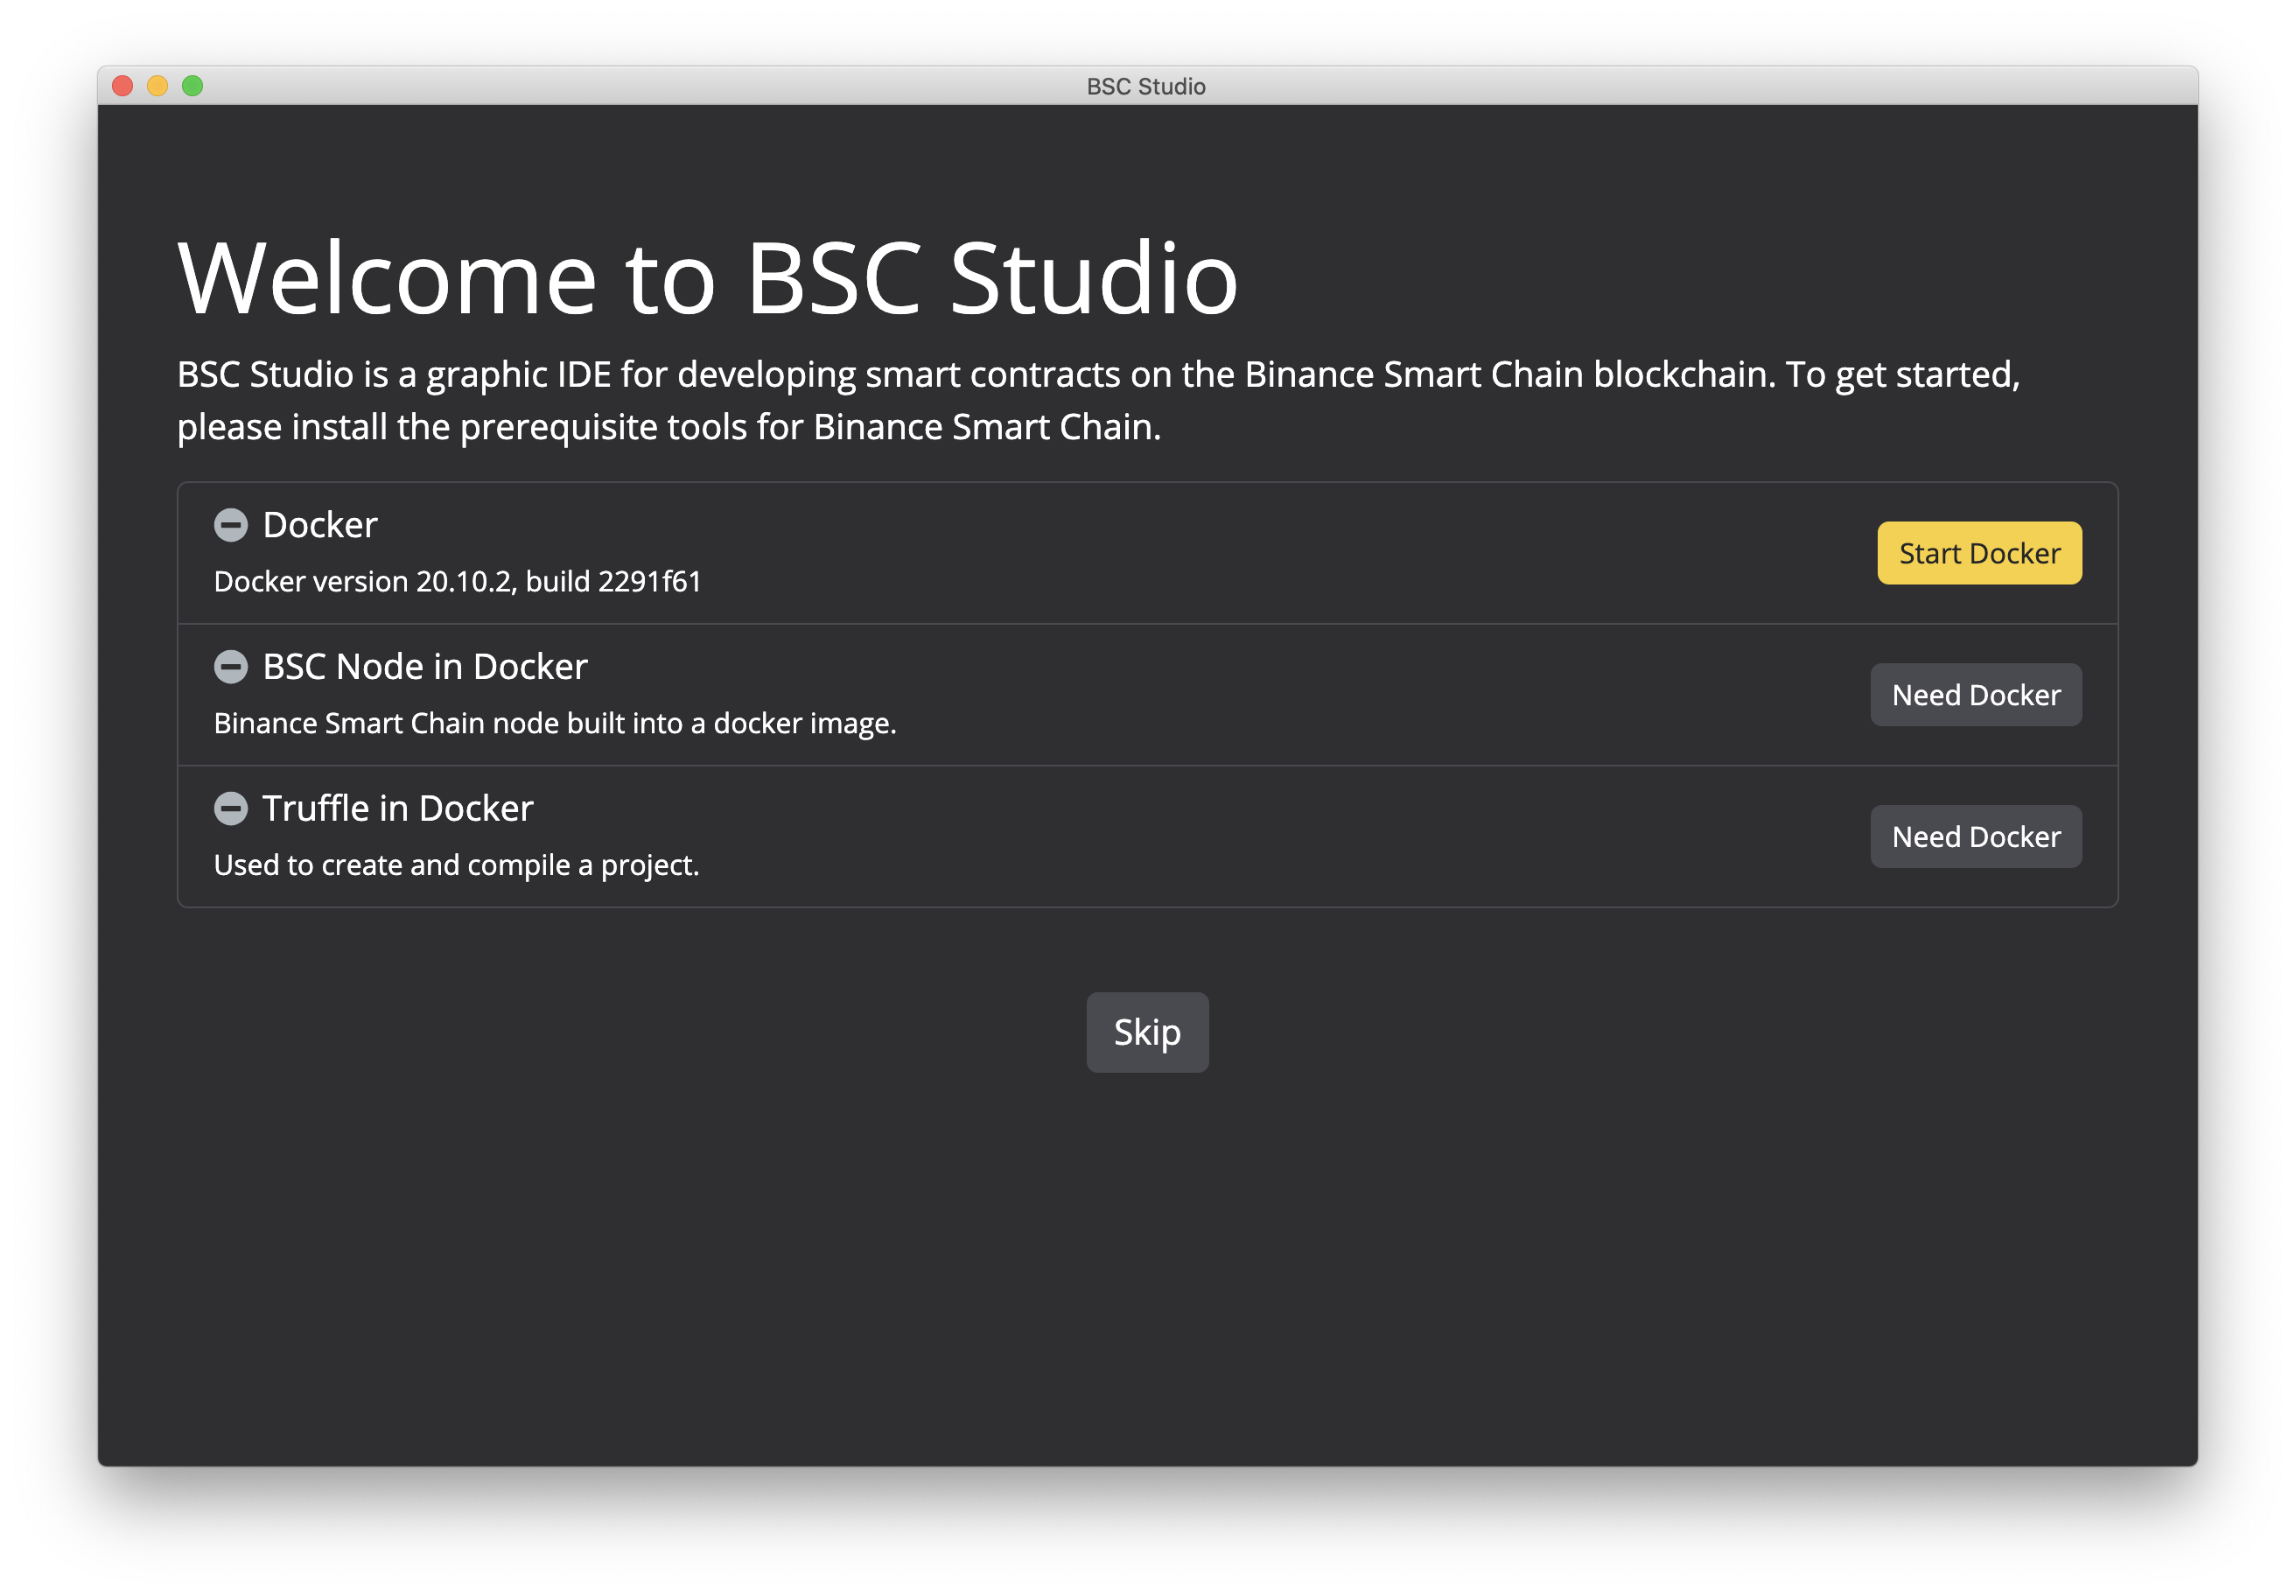Screen dimensions: 2296x1596
Task: Click Need Docker for BSC Node
Action: pos(1975,695)
